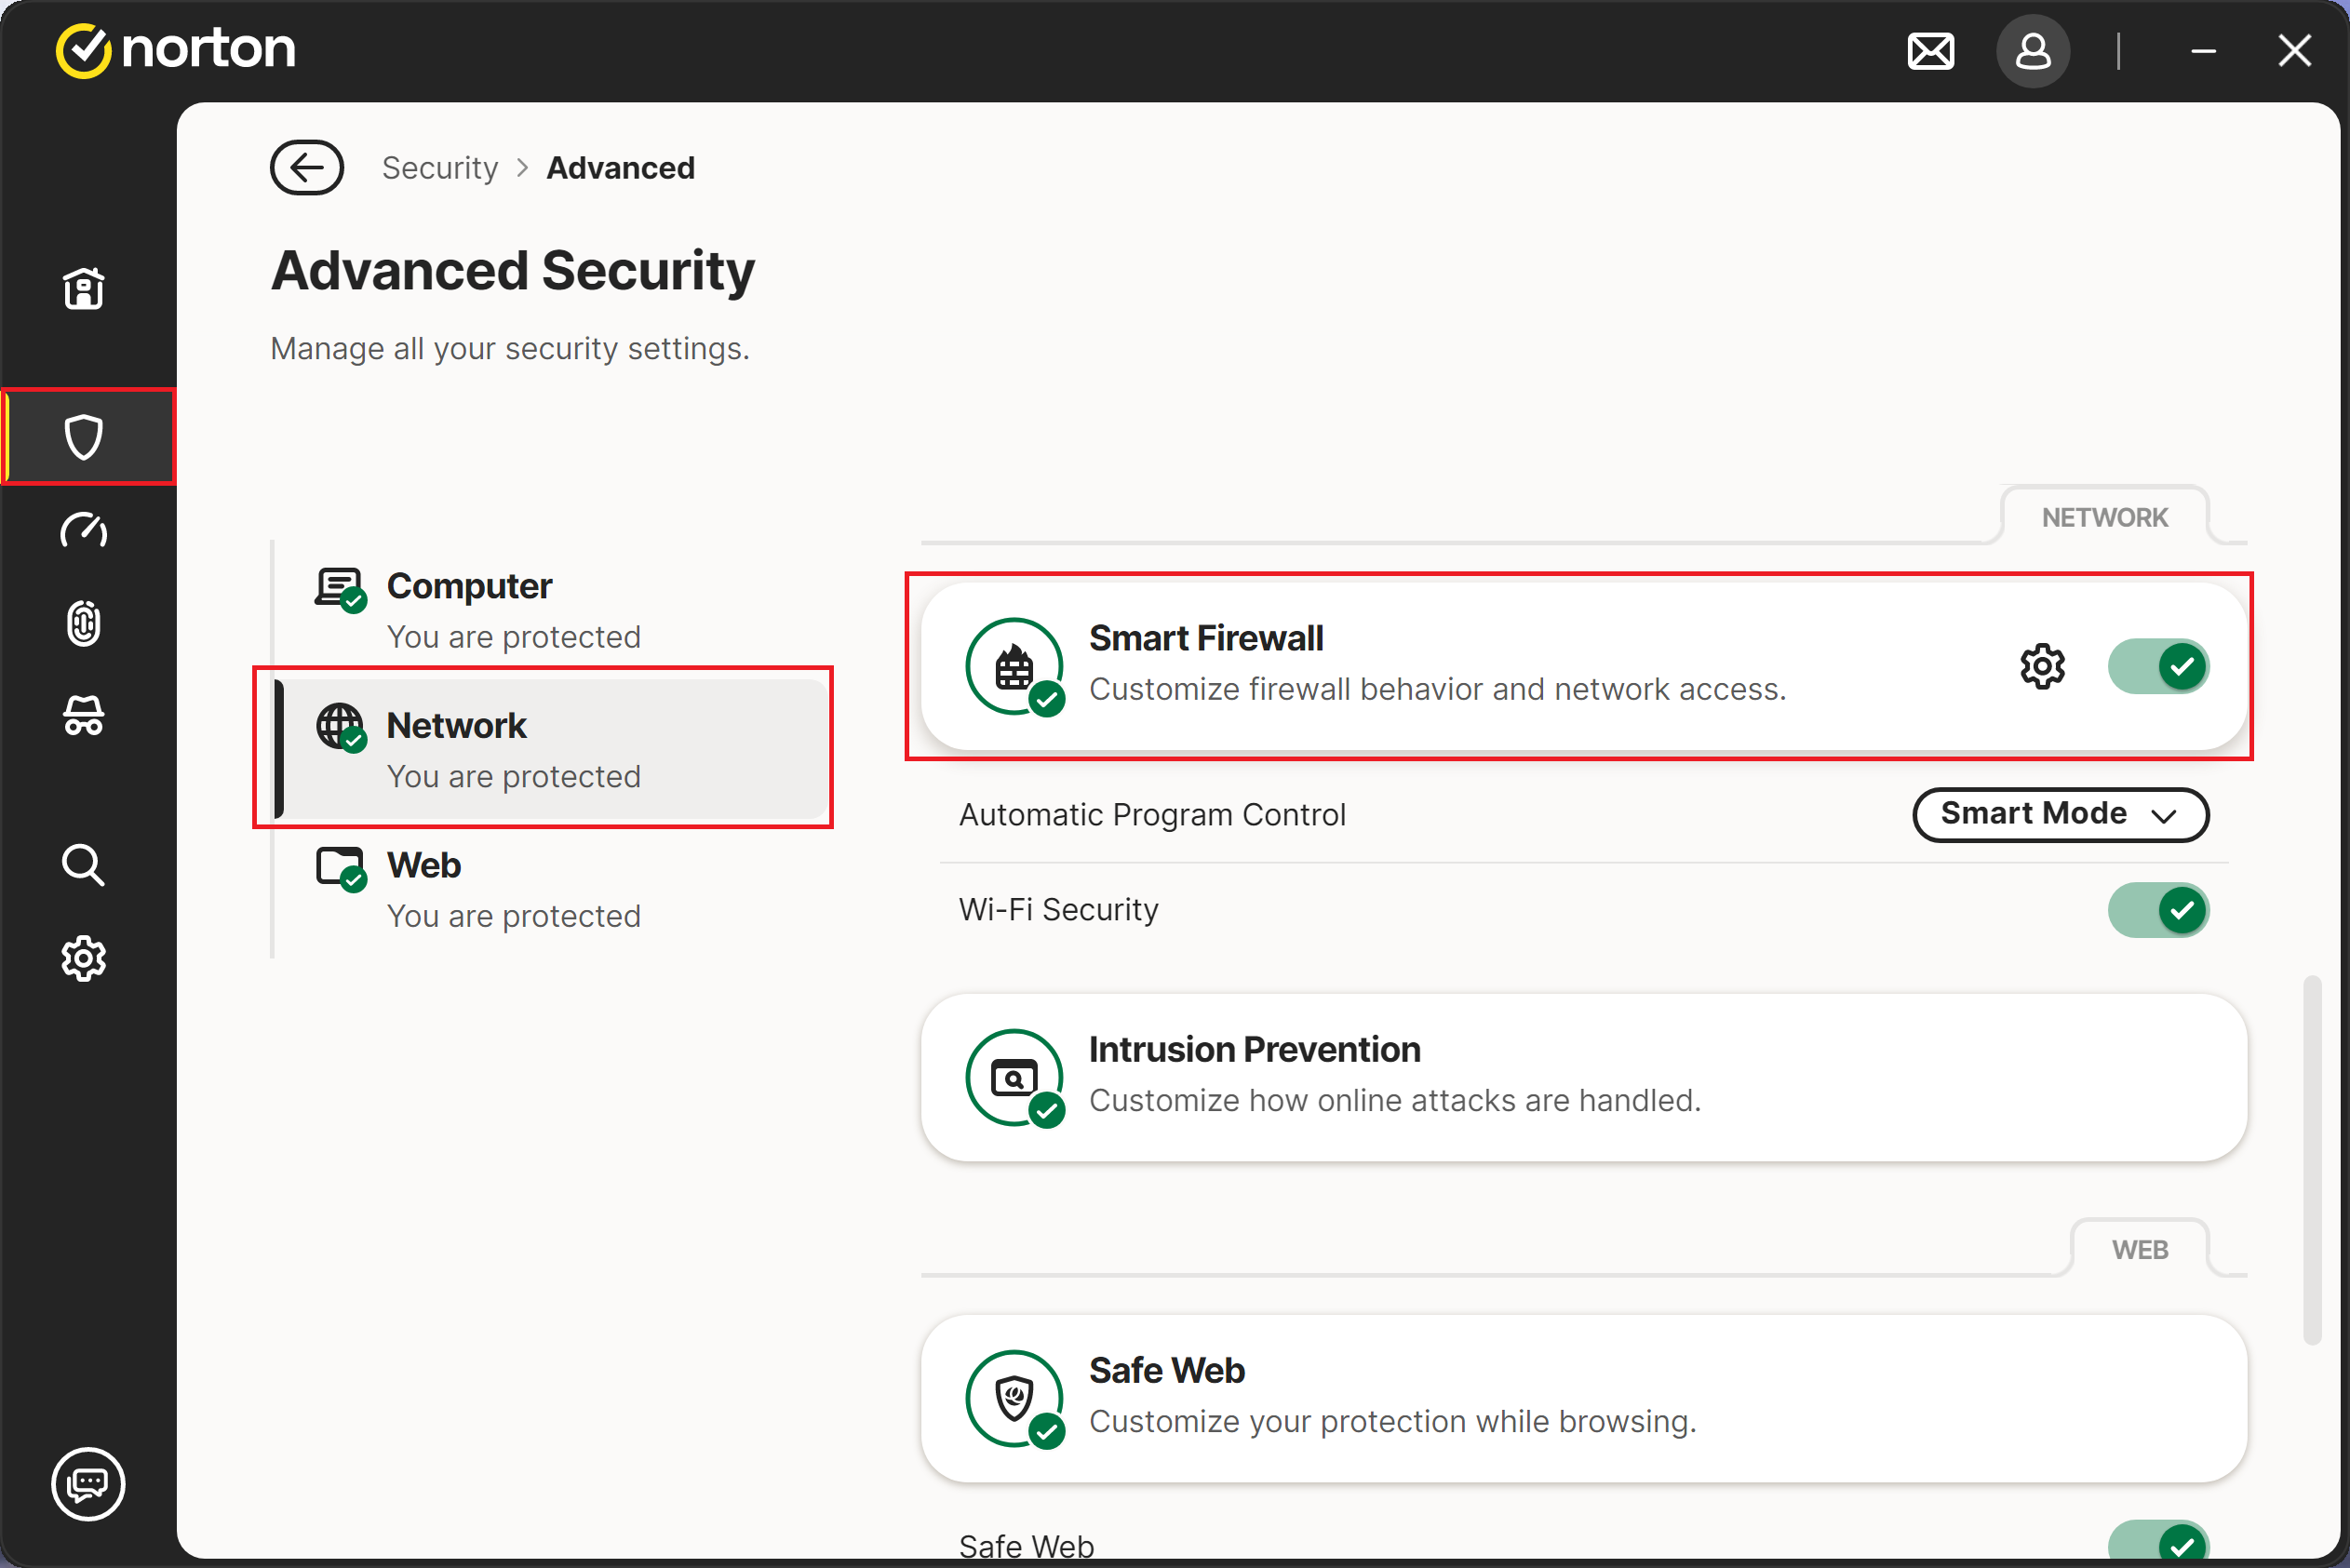Expand the Smart Mode dropdown
Image resolution: width=2350 pixels, height=1568 pixels.
tap(2059, 814)
